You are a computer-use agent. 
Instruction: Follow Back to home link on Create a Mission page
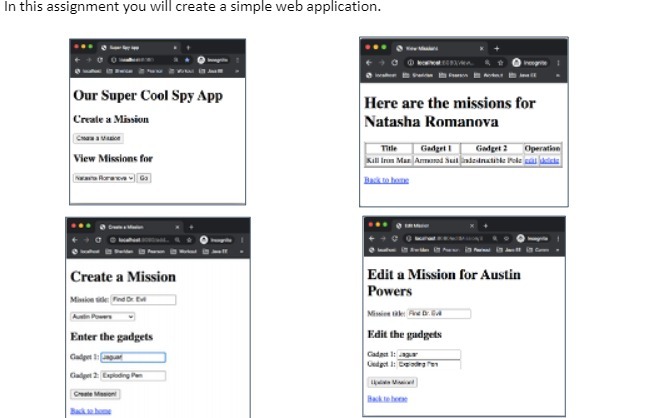[x=91, y=411]
